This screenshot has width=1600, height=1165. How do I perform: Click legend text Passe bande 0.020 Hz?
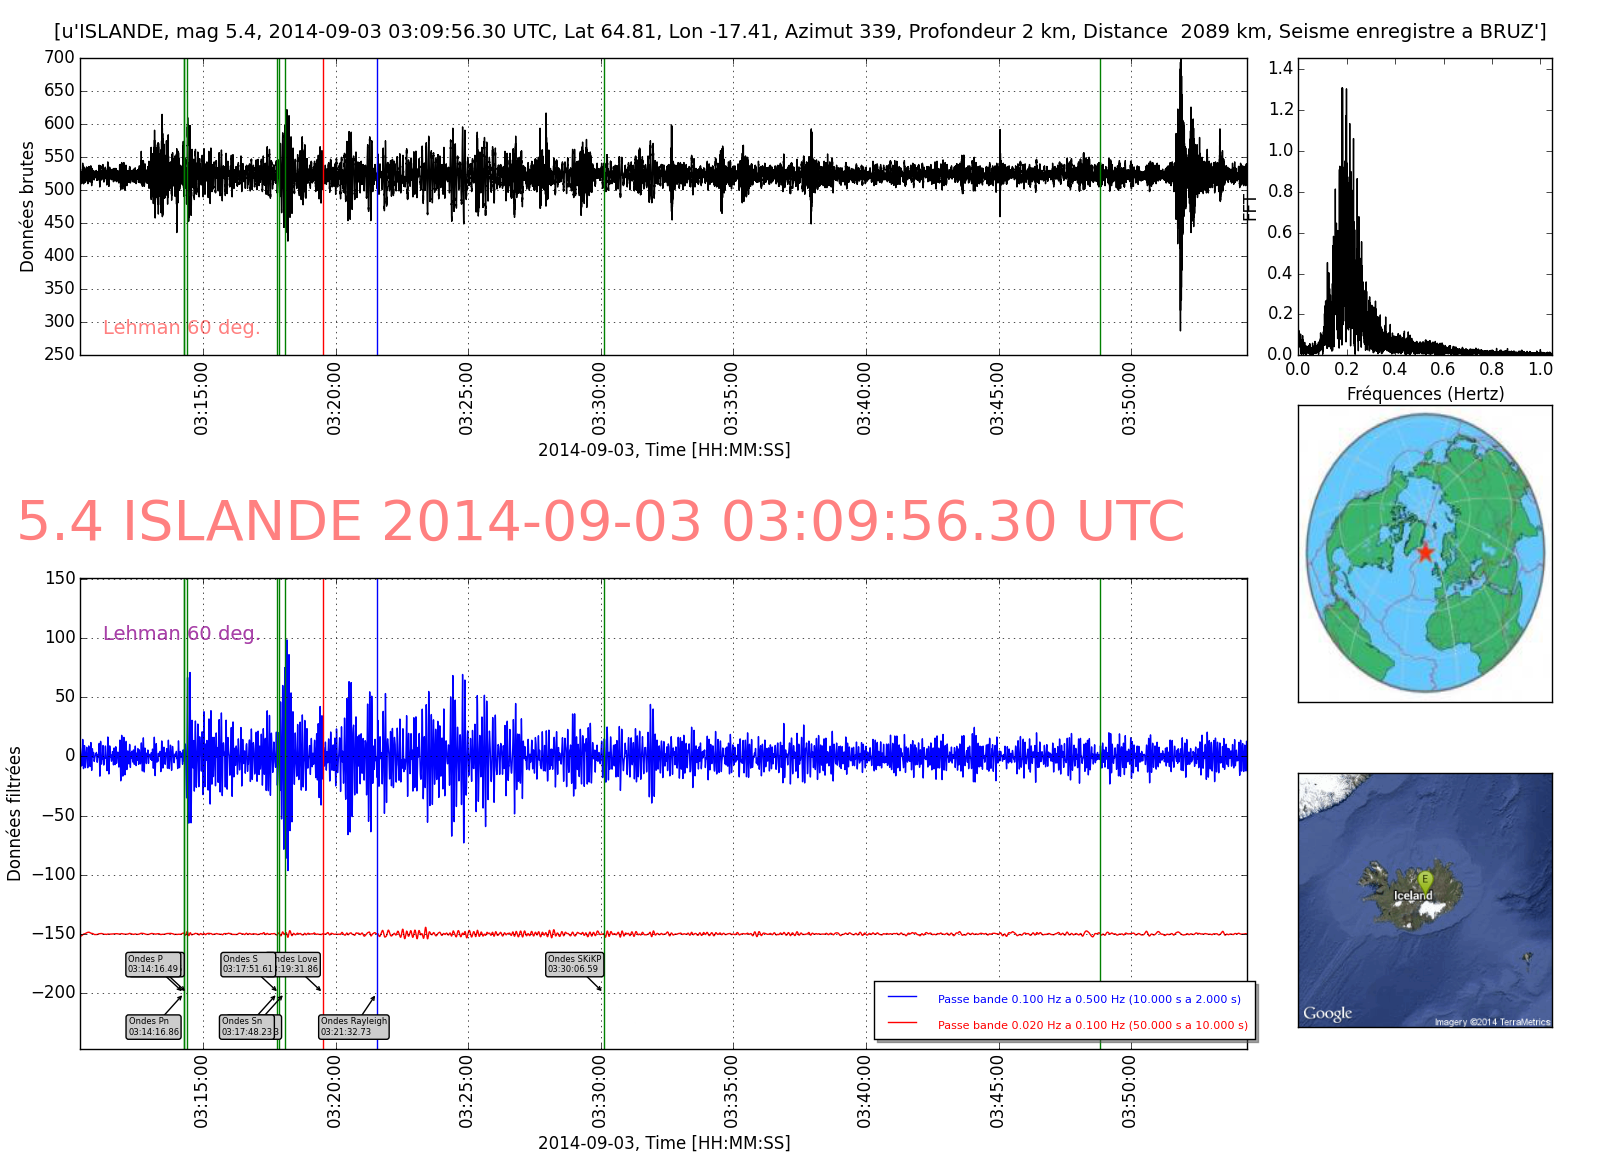(x=1092, y=1025)
